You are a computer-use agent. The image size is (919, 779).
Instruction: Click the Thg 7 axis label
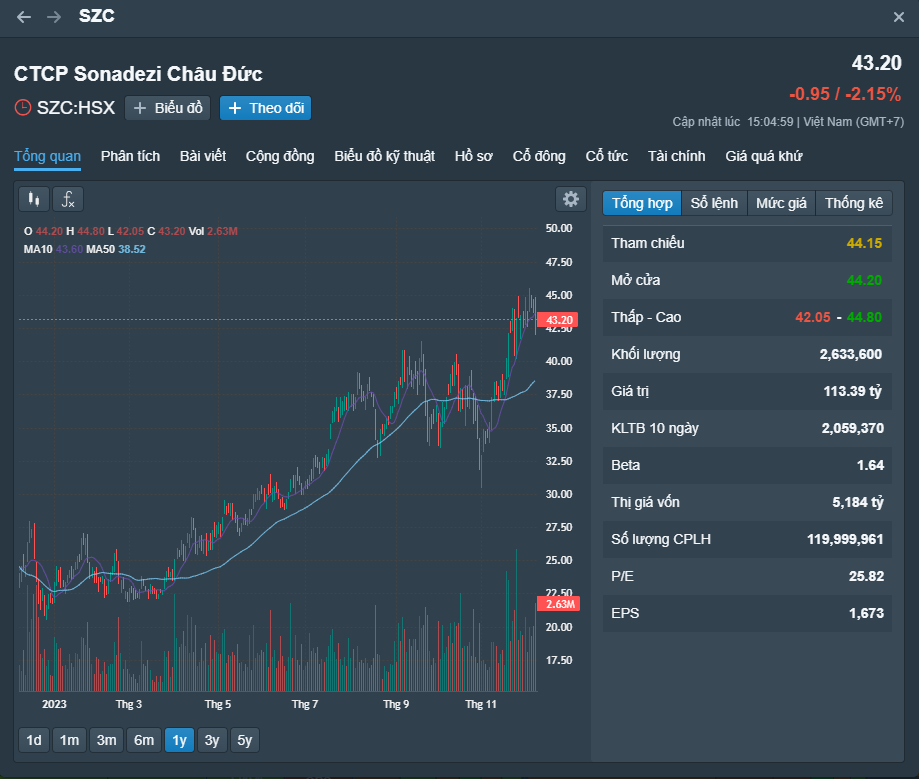[305, 704]
